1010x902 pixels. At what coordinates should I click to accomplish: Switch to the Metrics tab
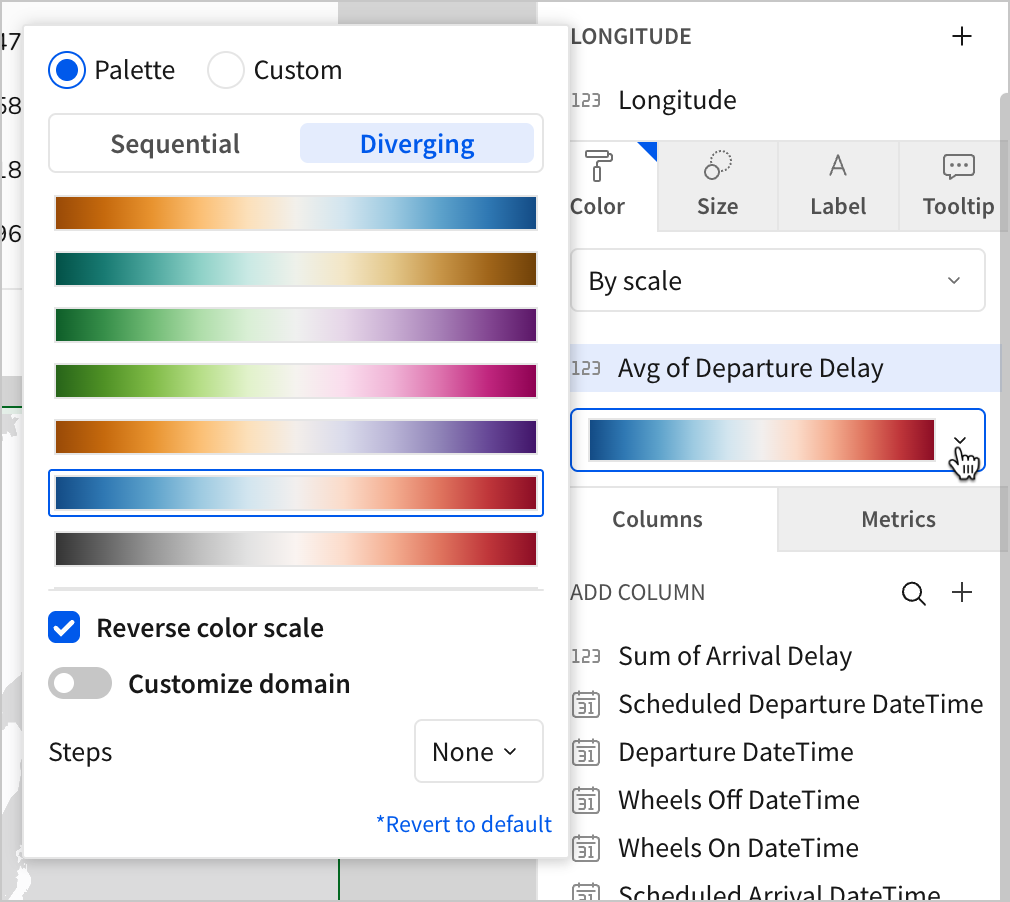[897, 519]
